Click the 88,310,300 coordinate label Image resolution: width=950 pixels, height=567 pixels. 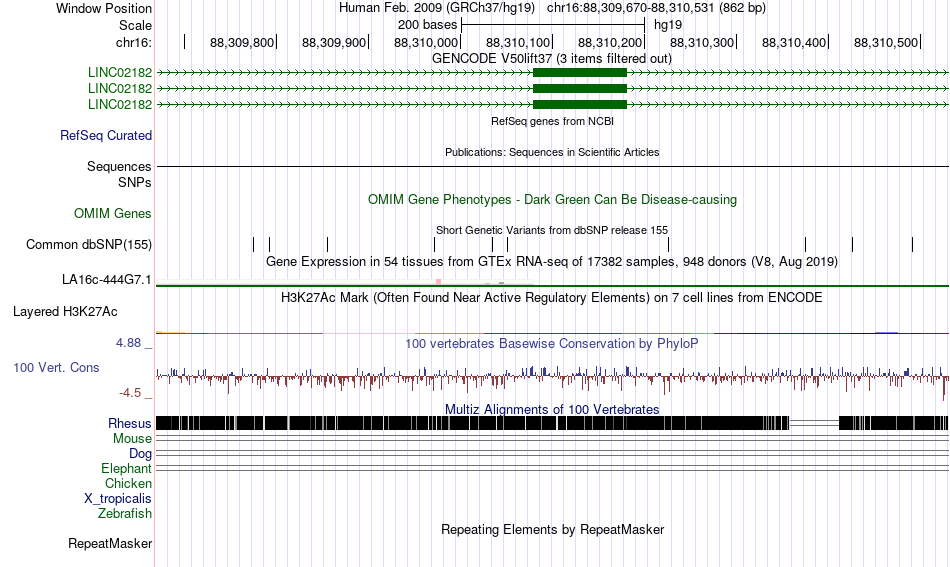click(702, 42)
